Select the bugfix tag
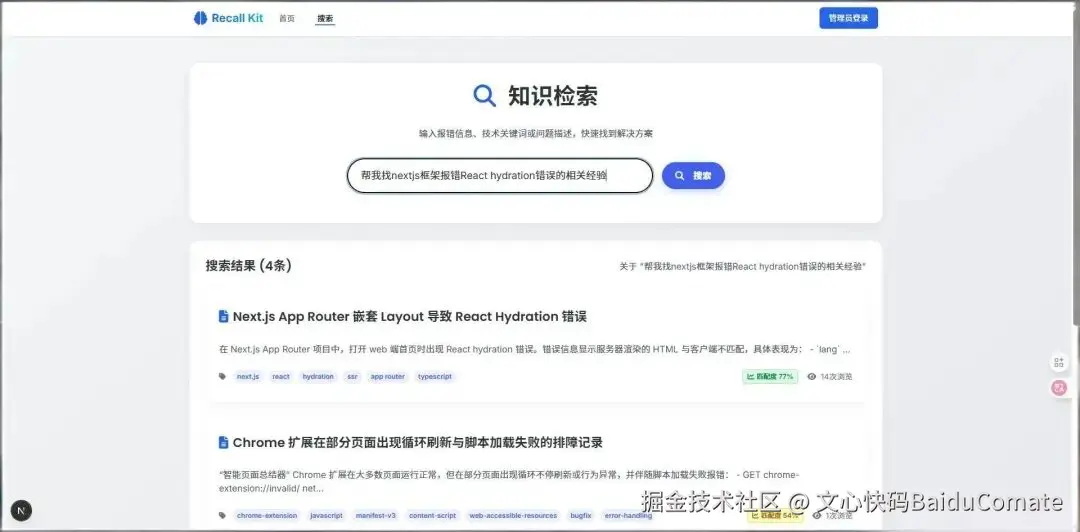 coord(580,515)
